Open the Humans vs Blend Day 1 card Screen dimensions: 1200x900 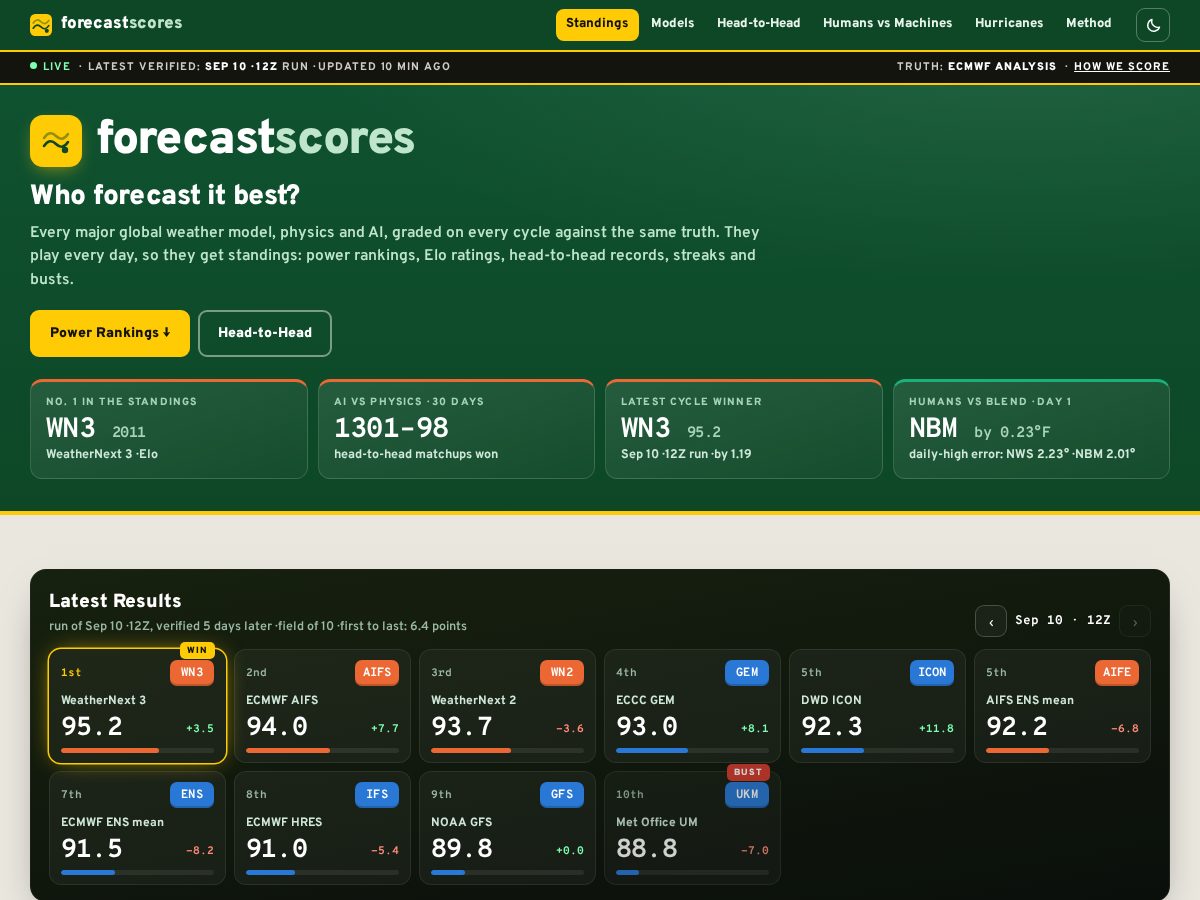coord(1031,429)
